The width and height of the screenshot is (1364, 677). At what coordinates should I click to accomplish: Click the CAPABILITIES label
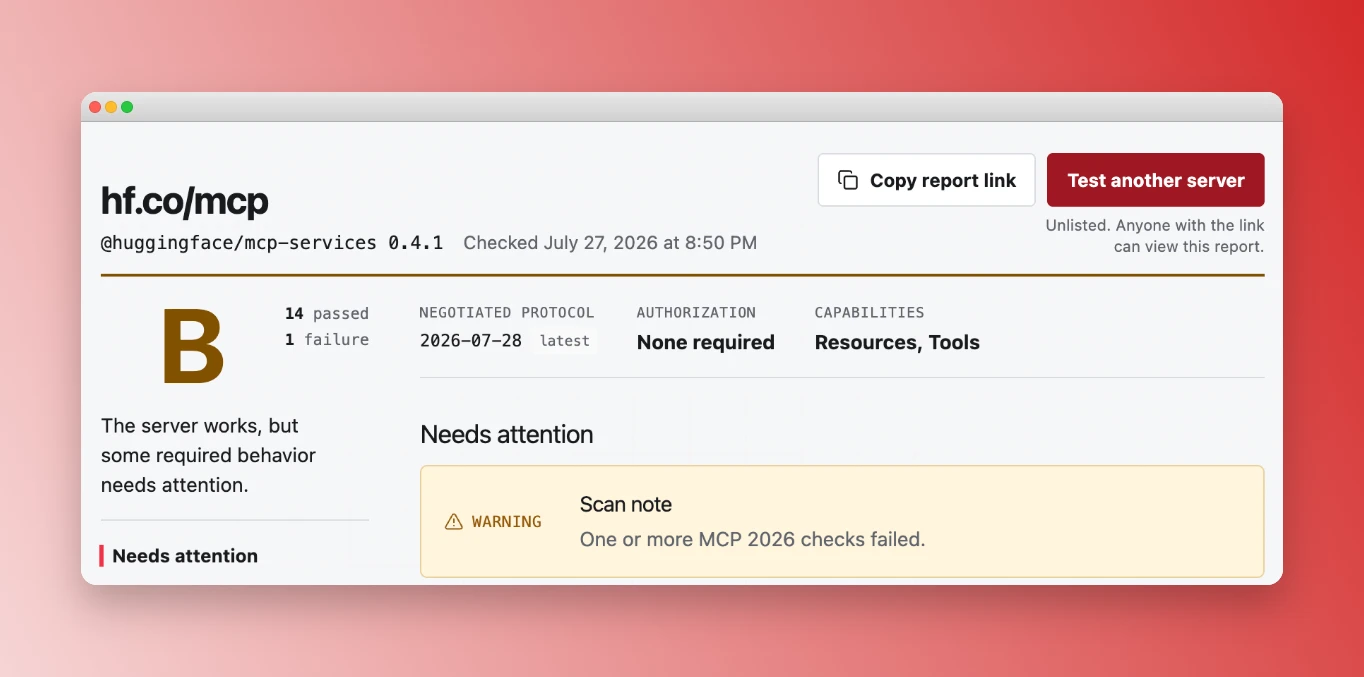tap(870, 313)
